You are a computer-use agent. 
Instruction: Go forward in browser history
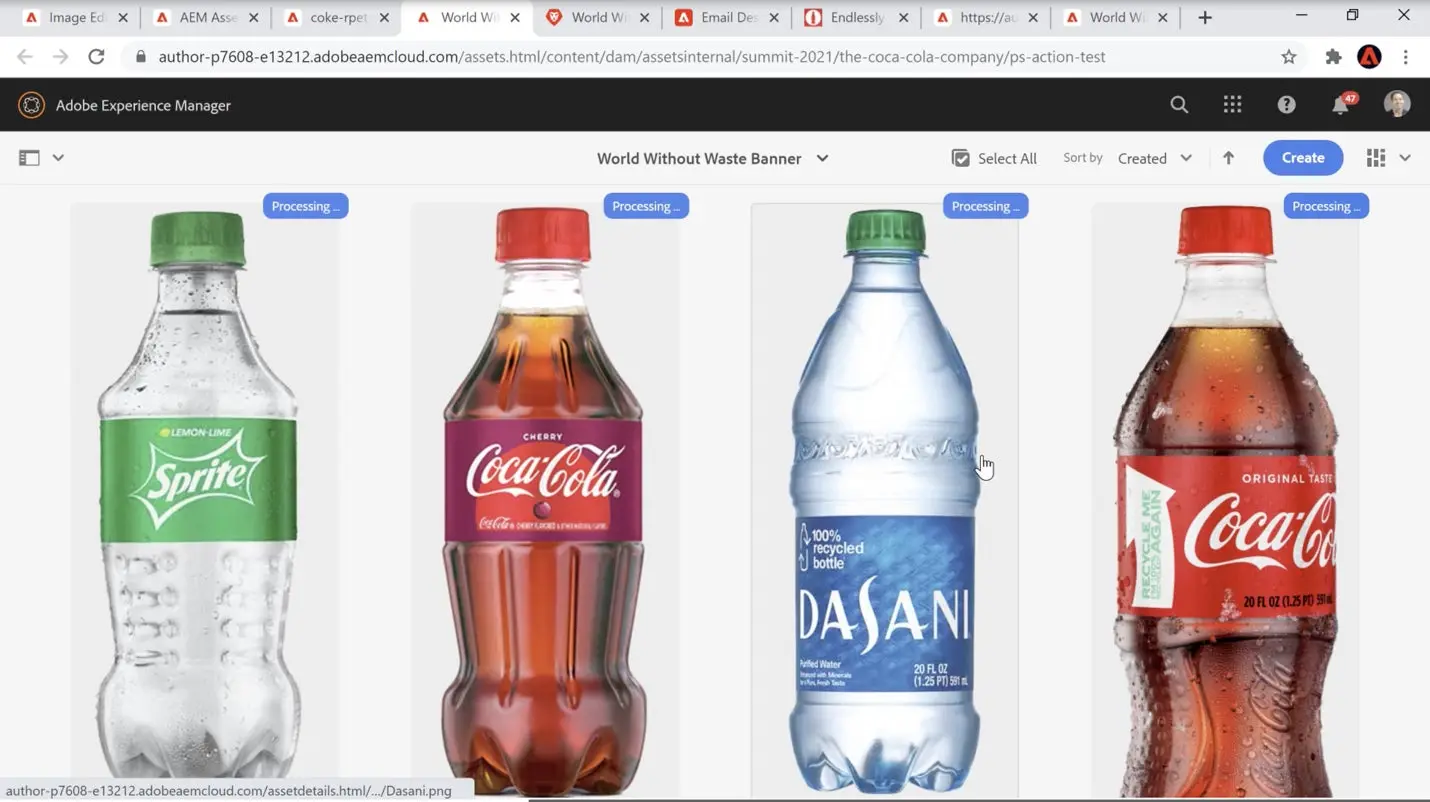point(60,57)
